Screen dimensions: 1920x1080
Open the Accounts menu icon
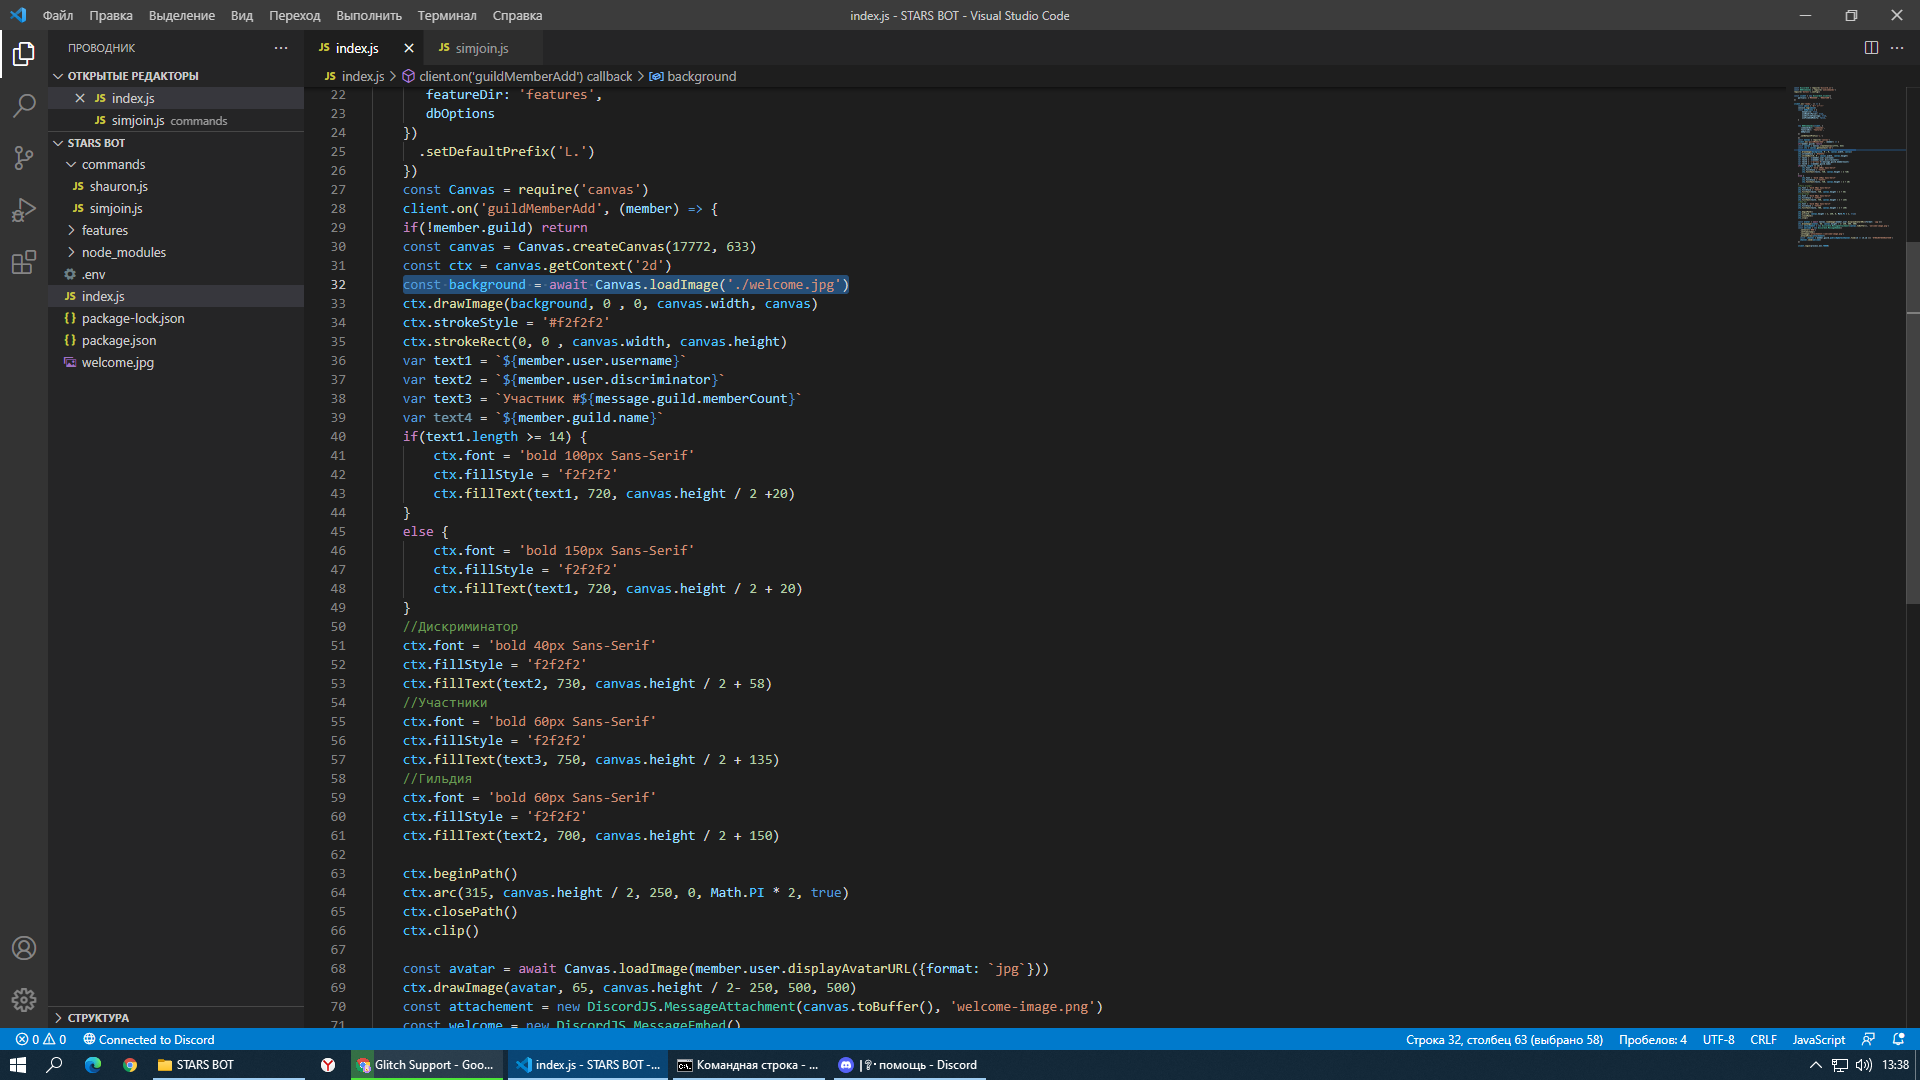(x=24, y=948)
